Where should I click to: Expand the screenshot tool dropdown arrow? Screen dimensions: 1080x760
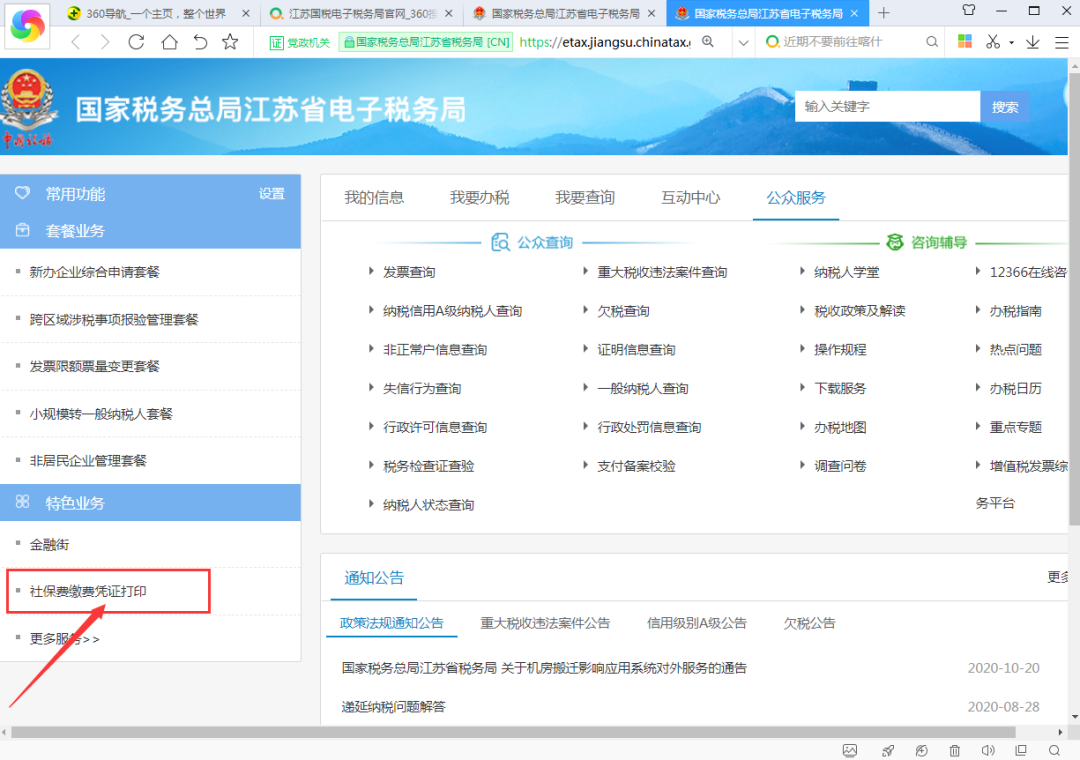(x=1011, y=43)
